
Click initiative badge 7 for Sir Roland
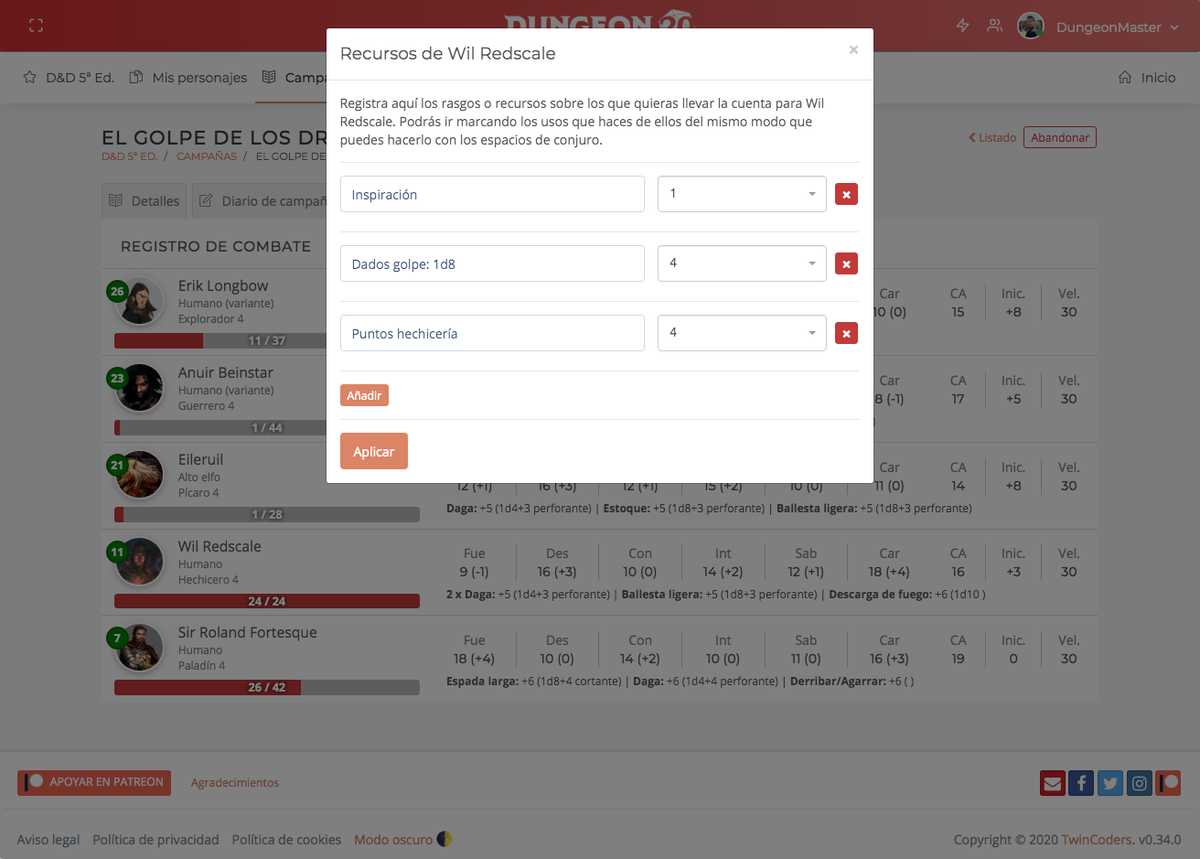click(117, 638)
